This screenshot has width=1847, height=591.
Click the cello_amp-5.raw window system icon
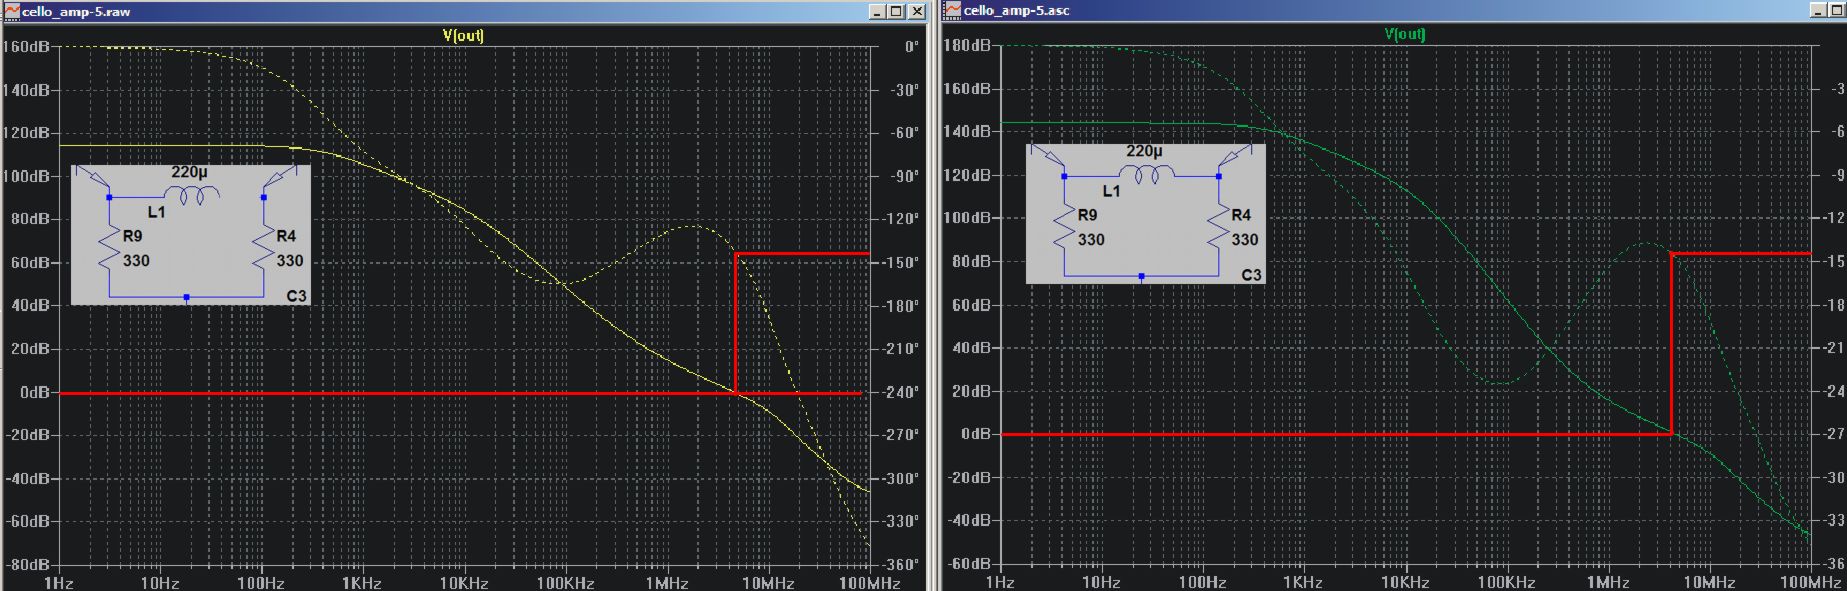pos(12,11)
